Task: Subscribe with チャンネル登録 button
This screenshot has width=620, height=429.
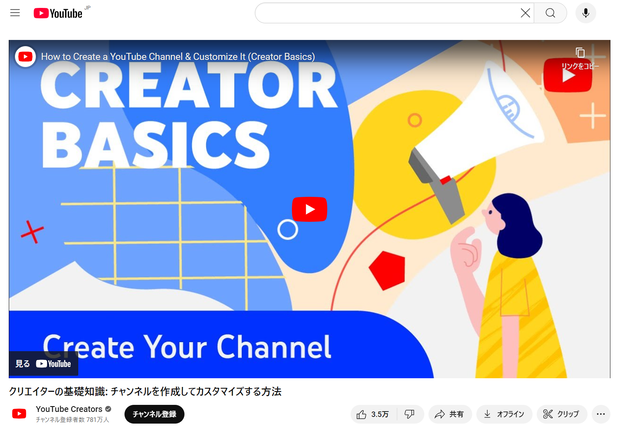Action: (x=154, y=414)
